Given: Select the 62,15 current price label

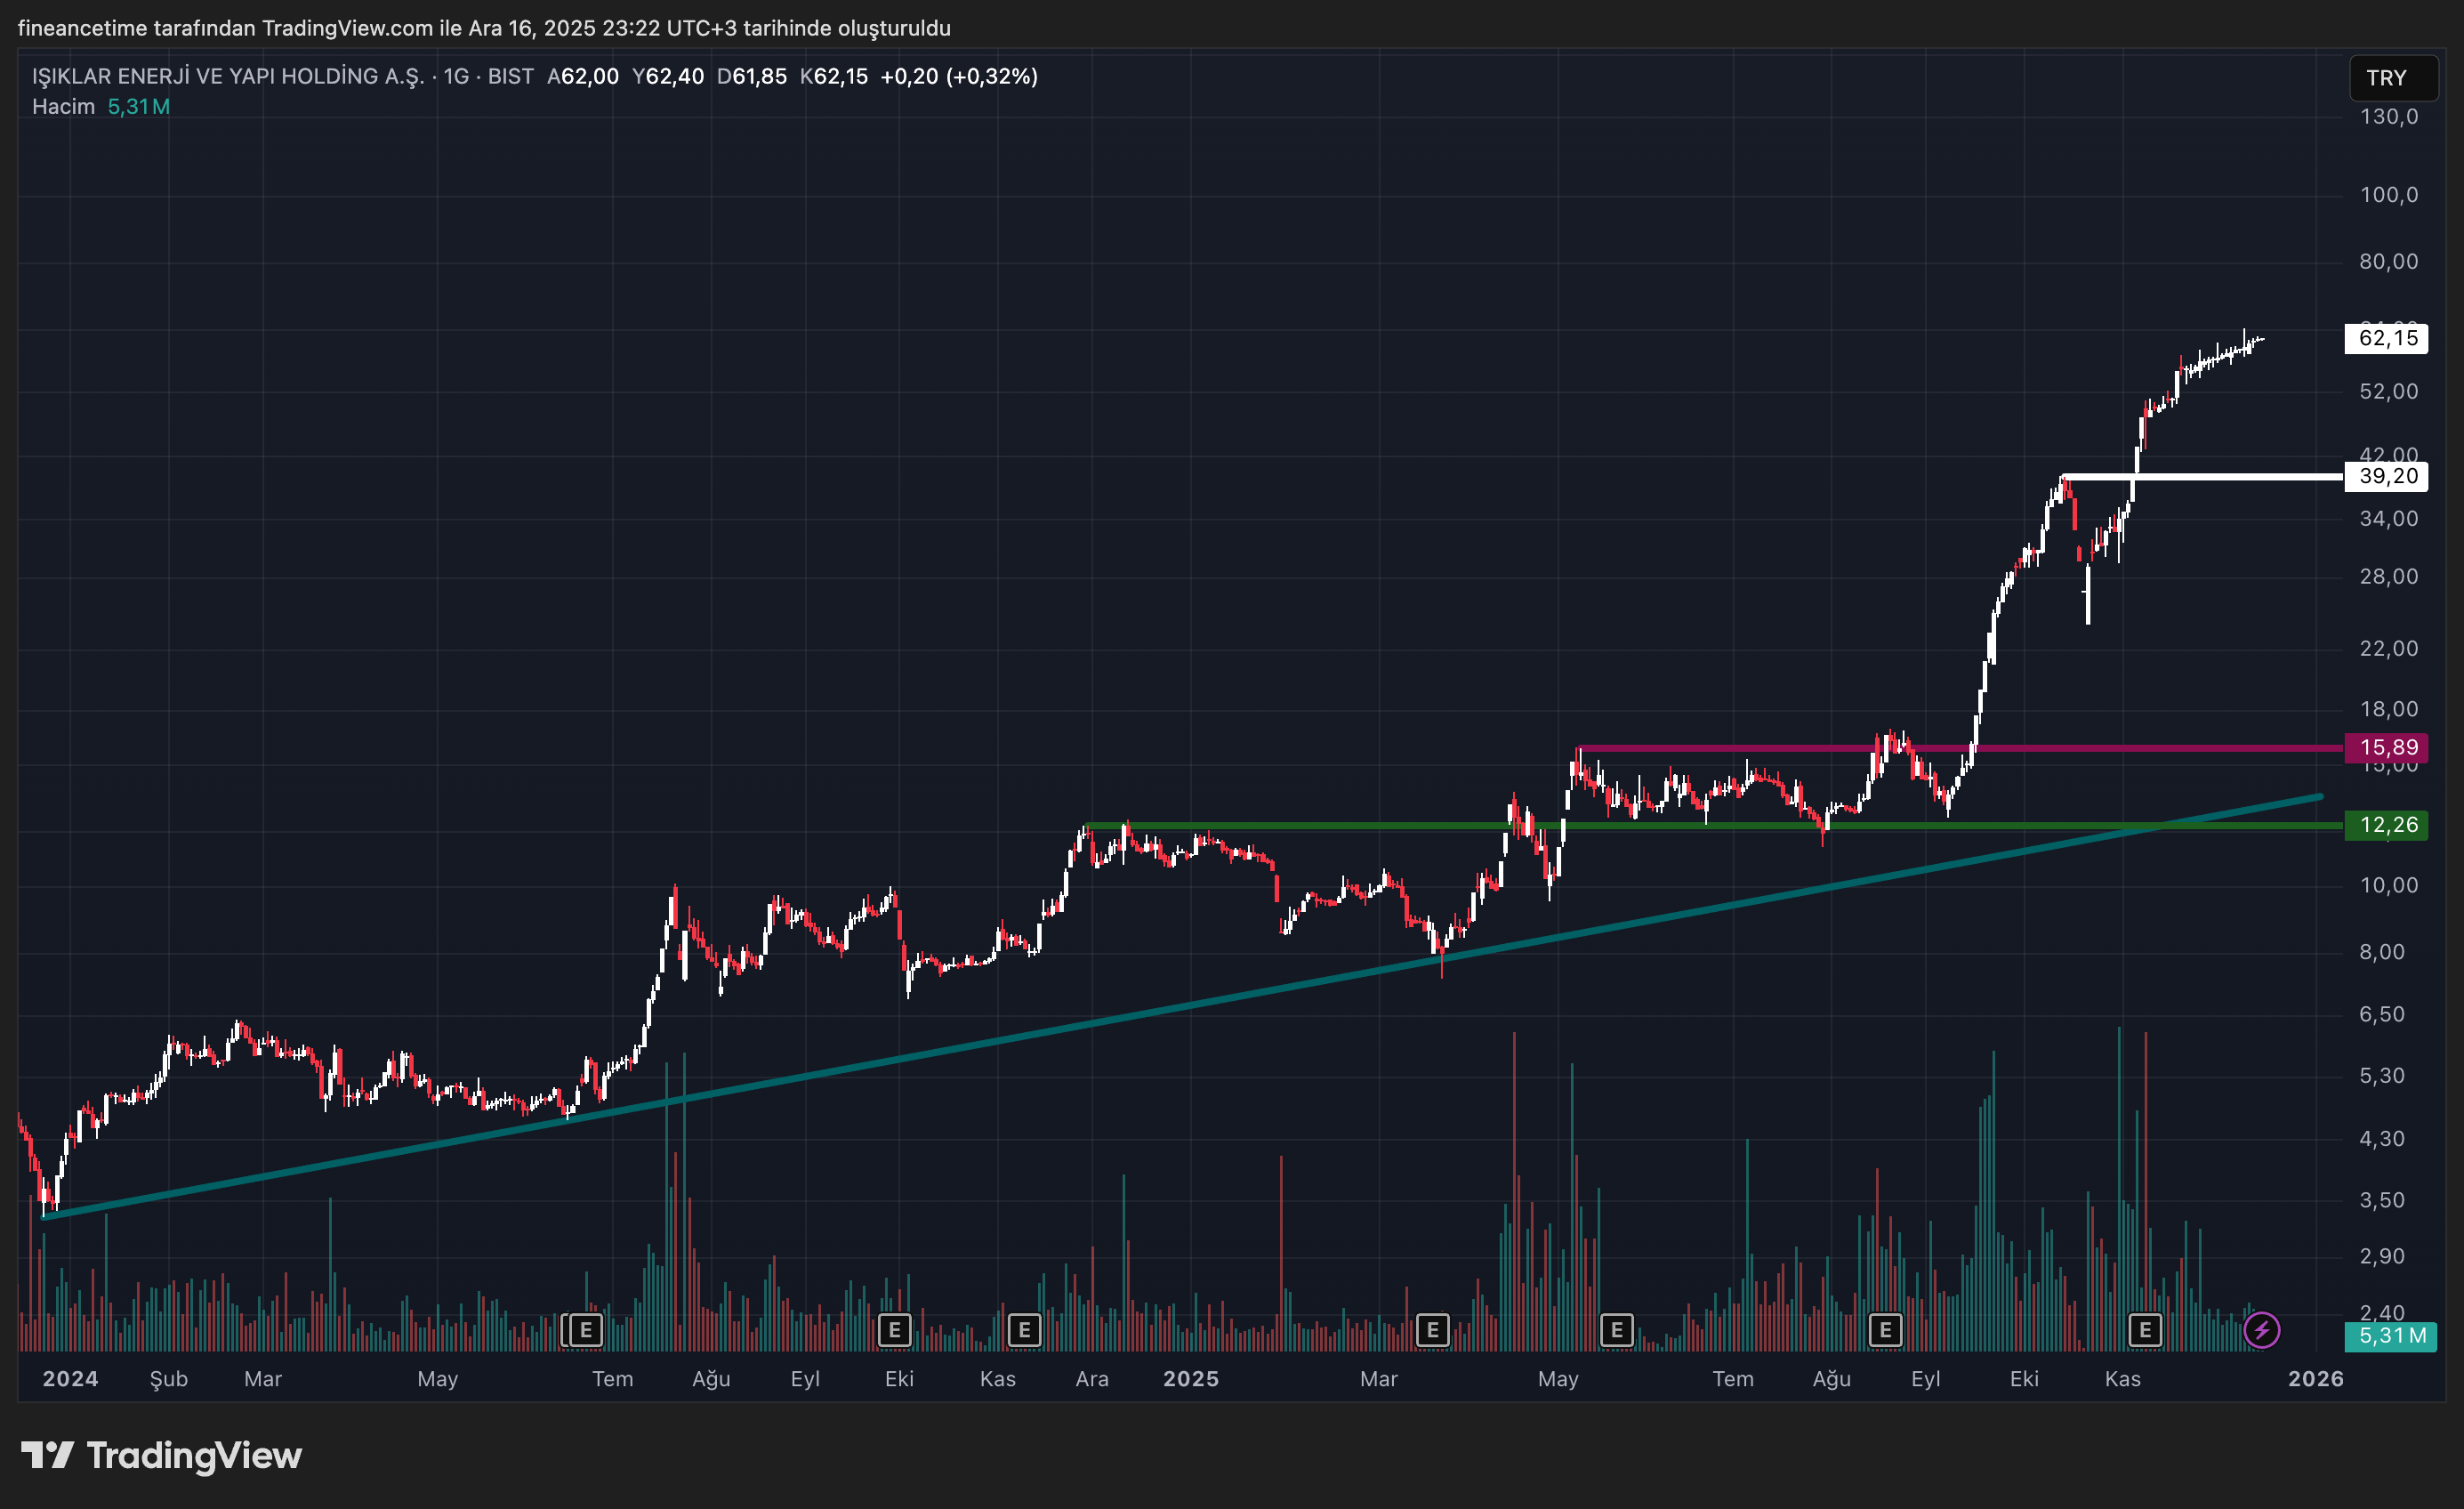Looking at the screenshot, I should click(2386, 338).
